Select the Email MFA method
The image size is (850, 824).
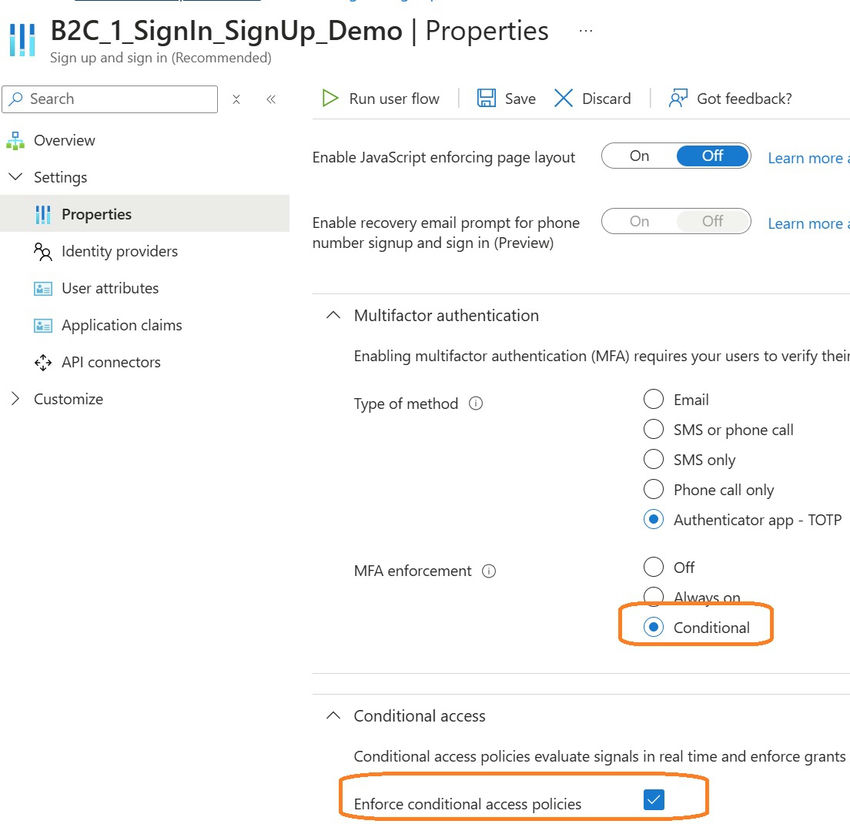tap(654, 399)
